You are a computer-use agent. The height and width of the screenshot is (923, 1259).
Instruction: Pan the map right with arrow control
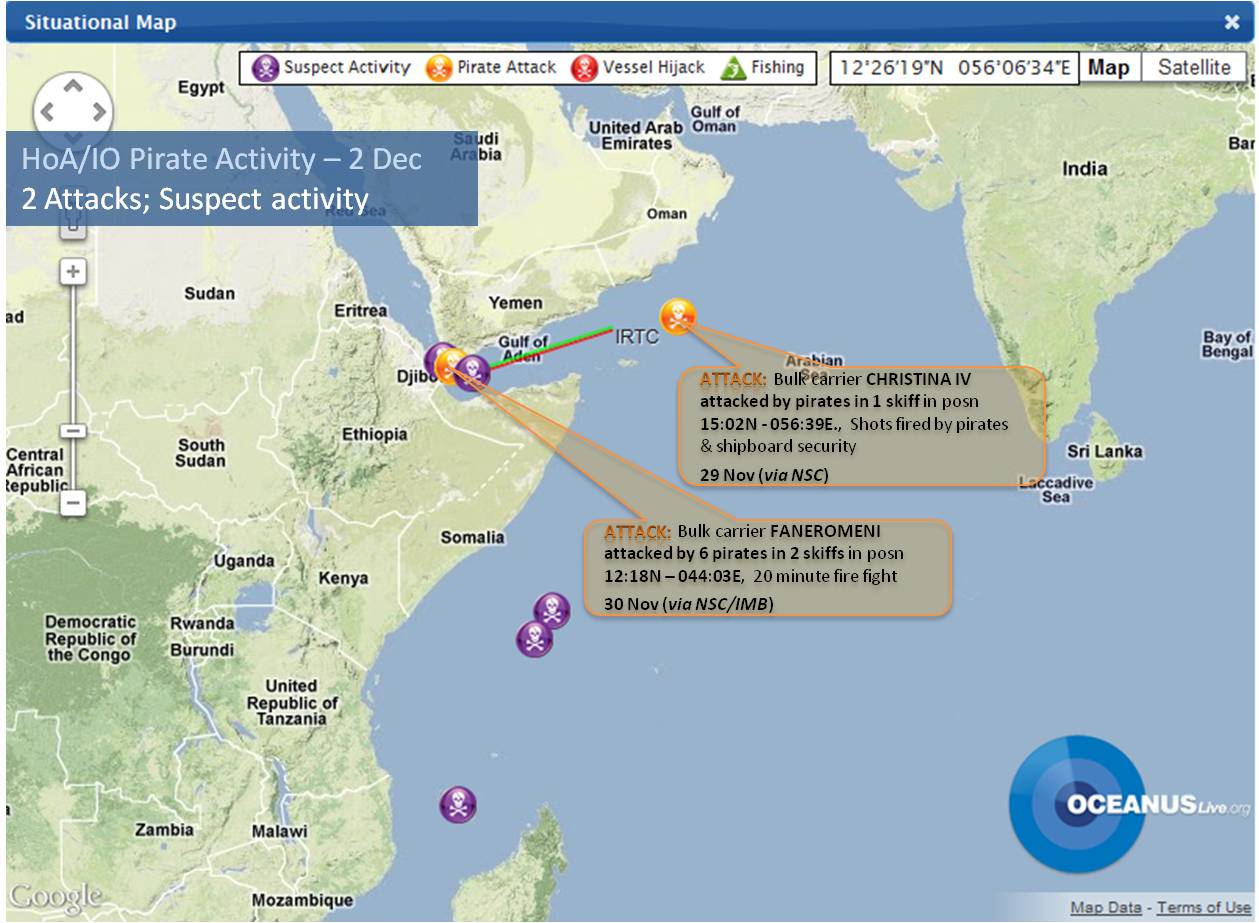click(x=100, y=111)
